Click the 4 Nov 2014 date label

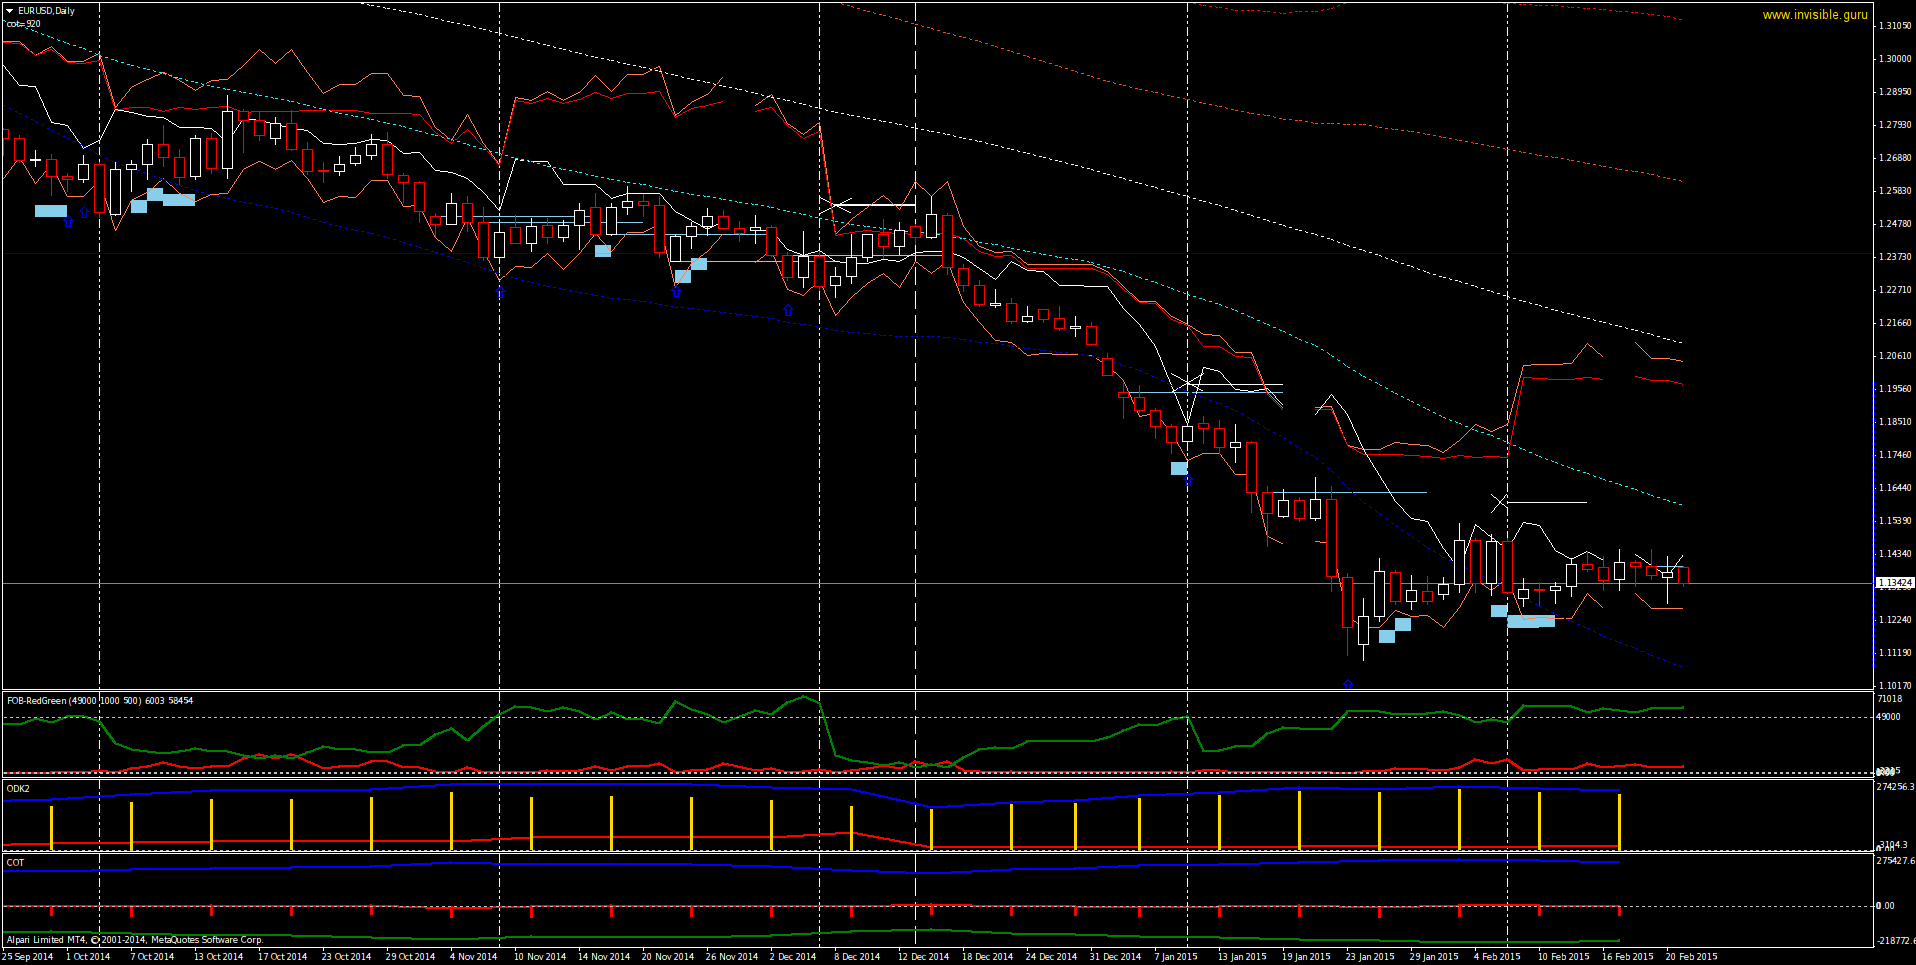point(473,957)
